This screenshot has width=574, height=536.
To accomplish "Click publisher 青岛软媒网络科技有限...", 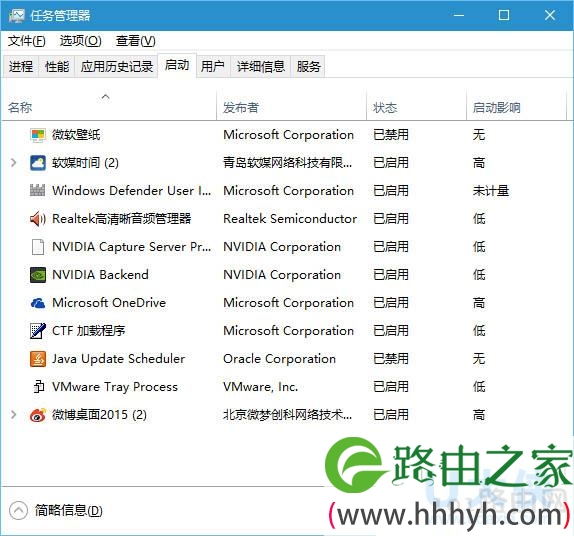I will point(287,163).
